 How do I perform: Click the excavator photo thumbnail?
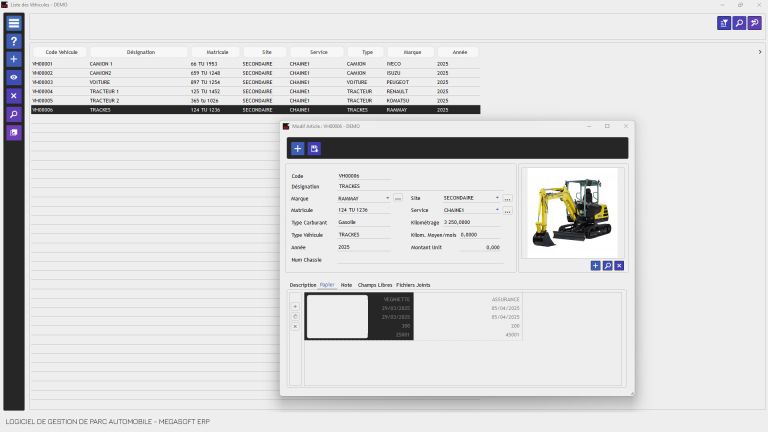(x=572, y=213)
